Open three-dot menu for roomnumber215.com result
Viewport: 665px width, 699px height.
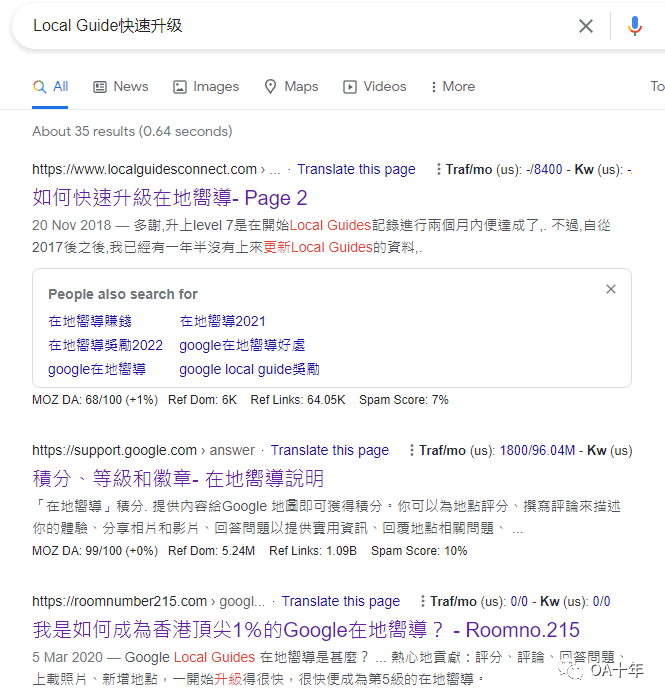coord(423,601)
